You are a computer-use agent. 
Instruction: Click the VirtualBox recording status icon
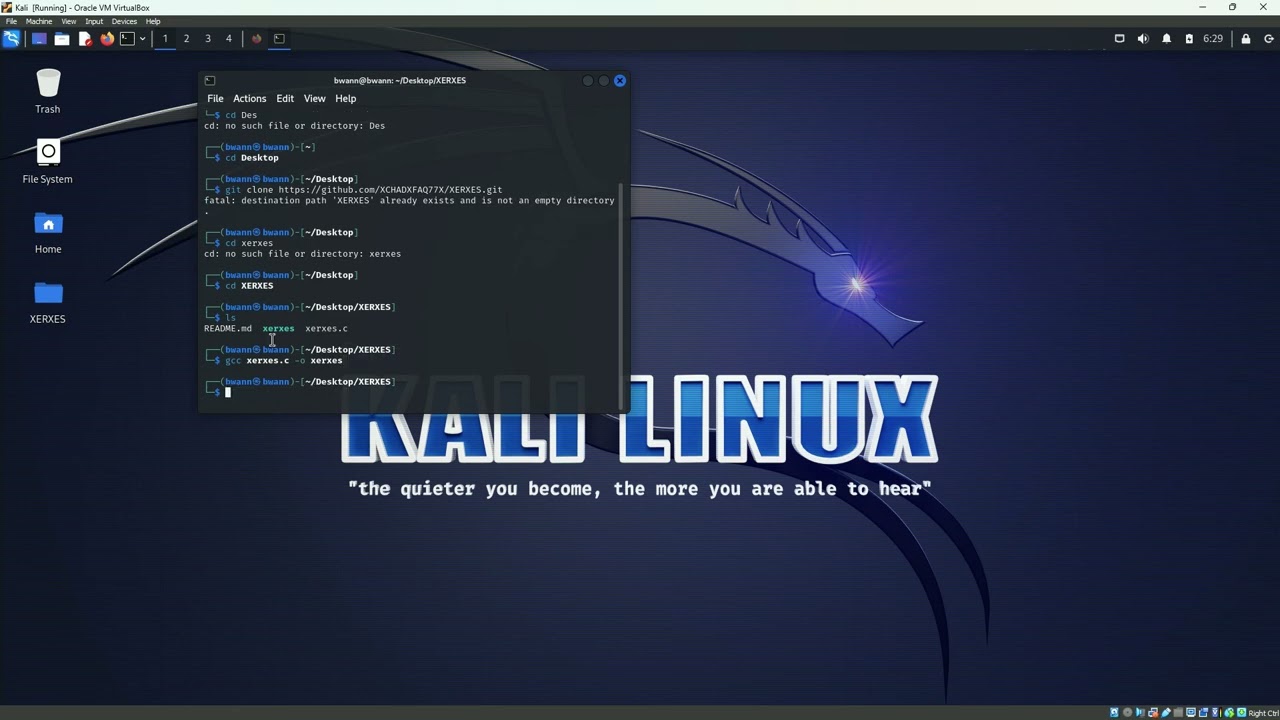pyautogui.click(x=1204, y=713)
